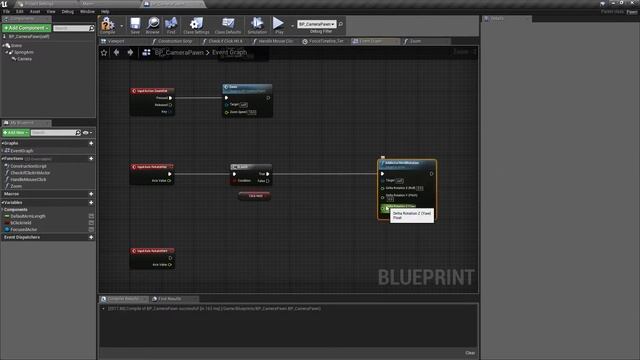Click plus icon on Variables section header
Screen dimensions: 640x360
pos(91,202)
